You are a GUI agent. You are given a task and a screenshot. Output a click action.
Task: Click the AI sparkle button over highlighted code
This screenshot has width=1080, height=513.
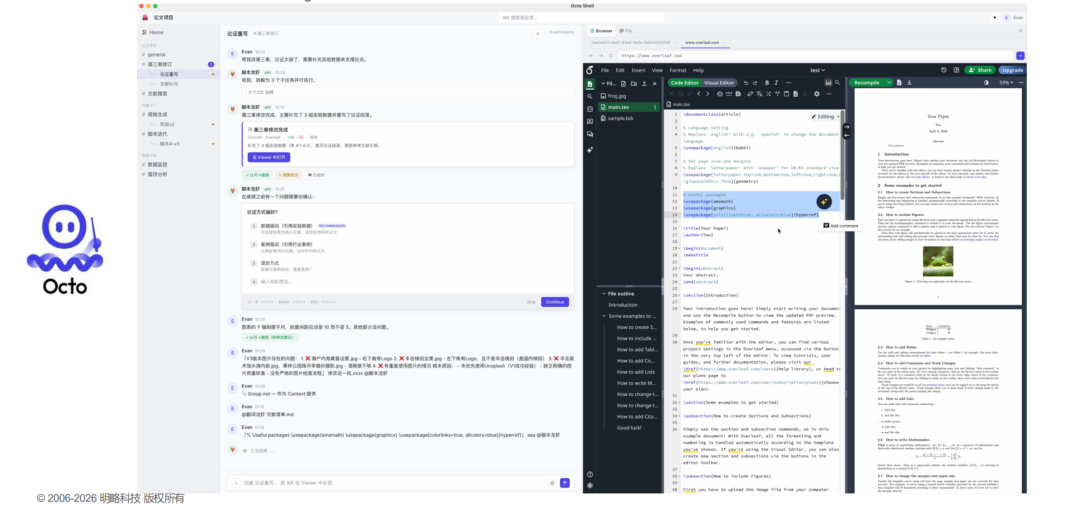[x=824, y=201]
